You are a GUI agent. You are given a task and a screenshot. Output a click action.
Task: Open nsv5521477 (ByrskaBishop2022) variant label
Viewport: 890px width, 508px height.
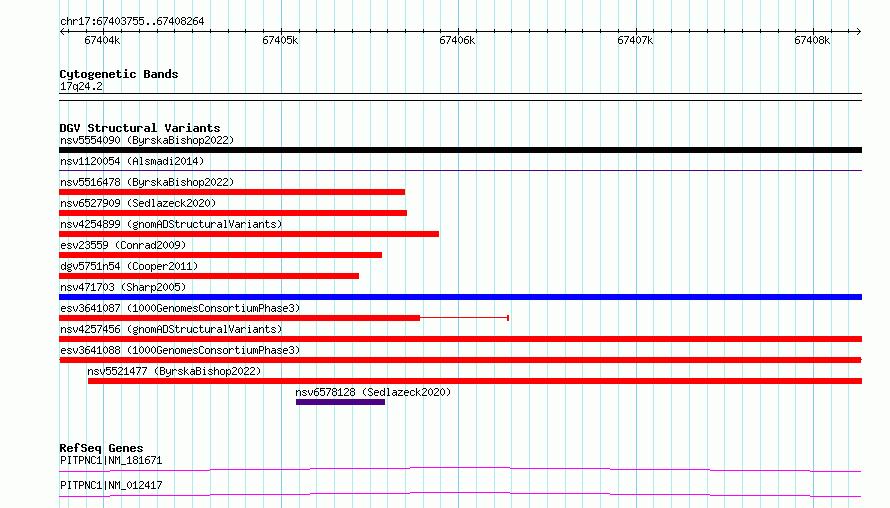174,371
